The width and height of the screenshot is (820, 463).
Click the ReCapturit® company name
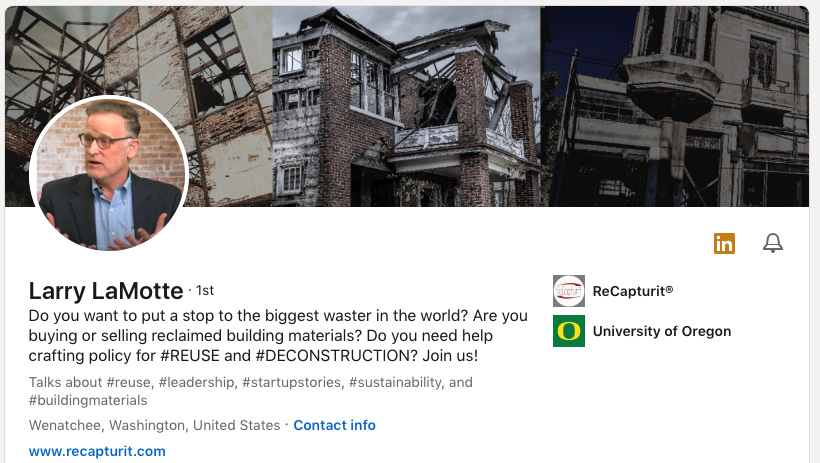(x=633, y=291)
